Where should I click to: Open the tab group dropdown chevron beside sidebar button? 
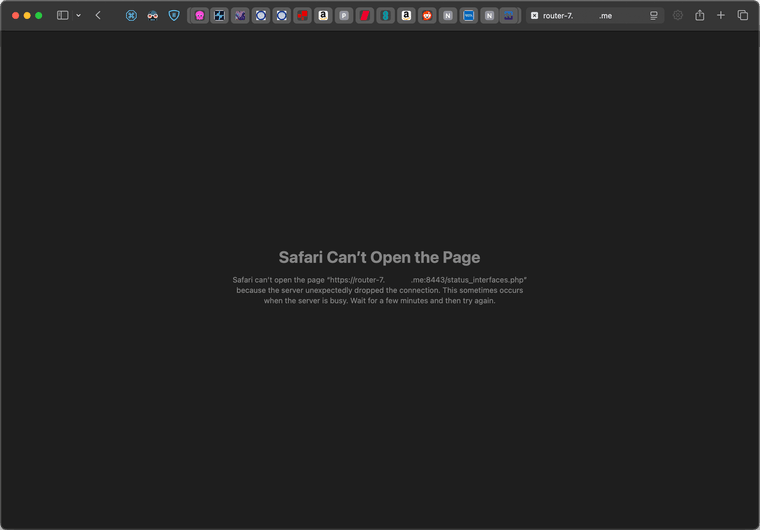pos(79,16)
